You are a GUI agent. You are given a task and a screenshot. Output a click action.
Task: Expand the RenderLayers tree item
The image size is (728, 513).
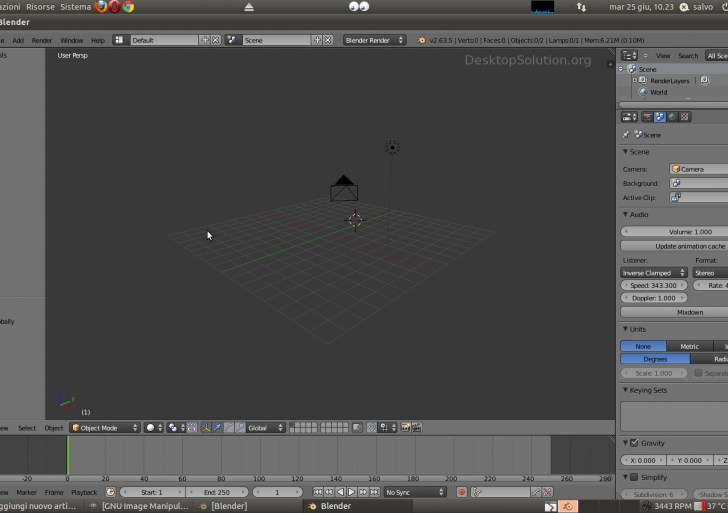(x=634, y=80)
